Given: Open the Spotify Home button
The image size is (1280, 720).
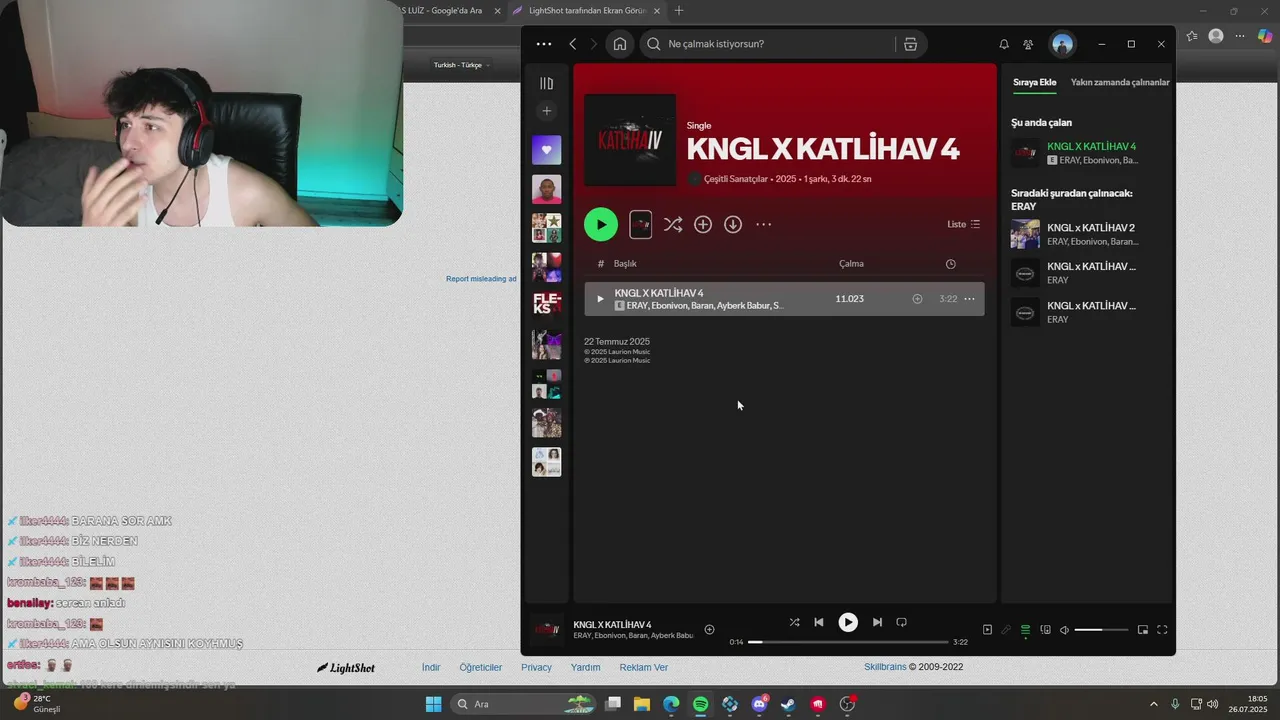Looking at the screenshot, I should click(620, 44).
